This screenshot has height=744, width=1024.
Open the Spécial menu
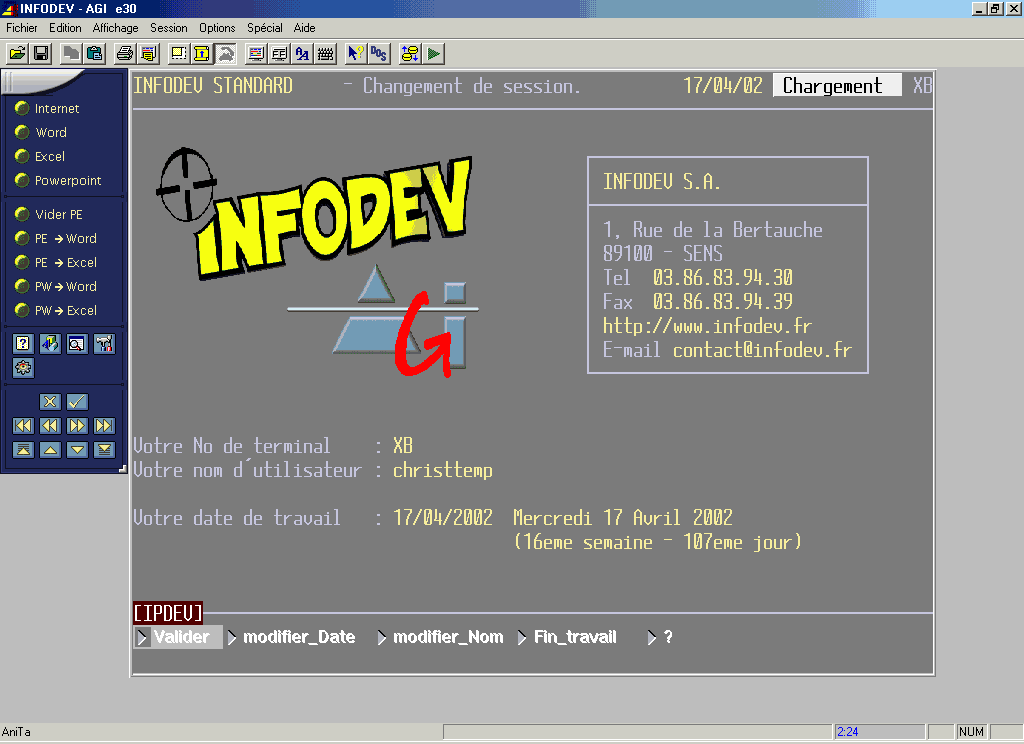pos(264,28)
